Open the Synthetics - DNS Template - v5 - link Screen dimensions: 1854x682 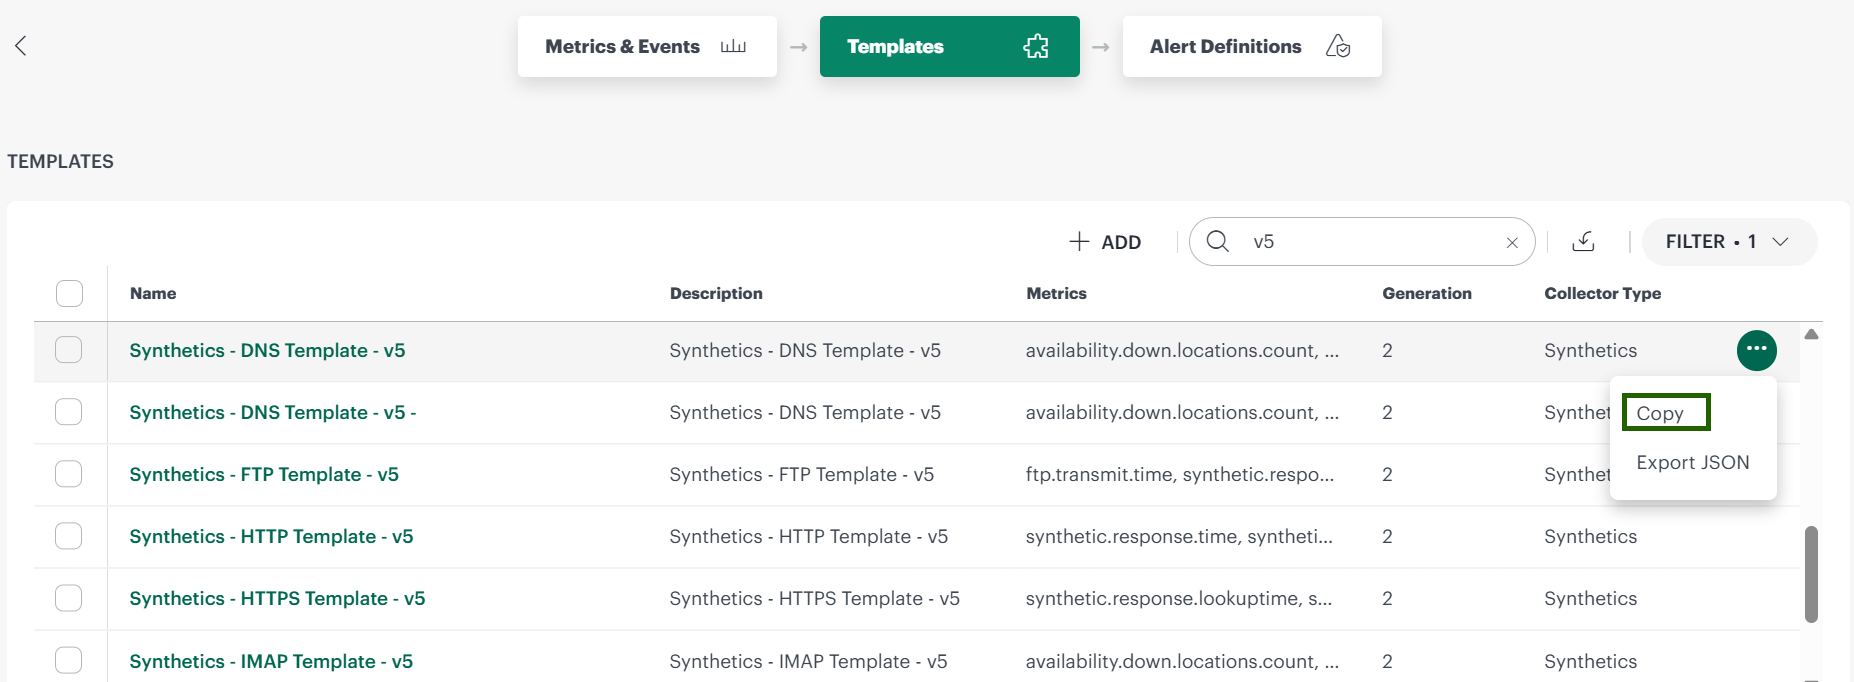[x=273, y=412]
